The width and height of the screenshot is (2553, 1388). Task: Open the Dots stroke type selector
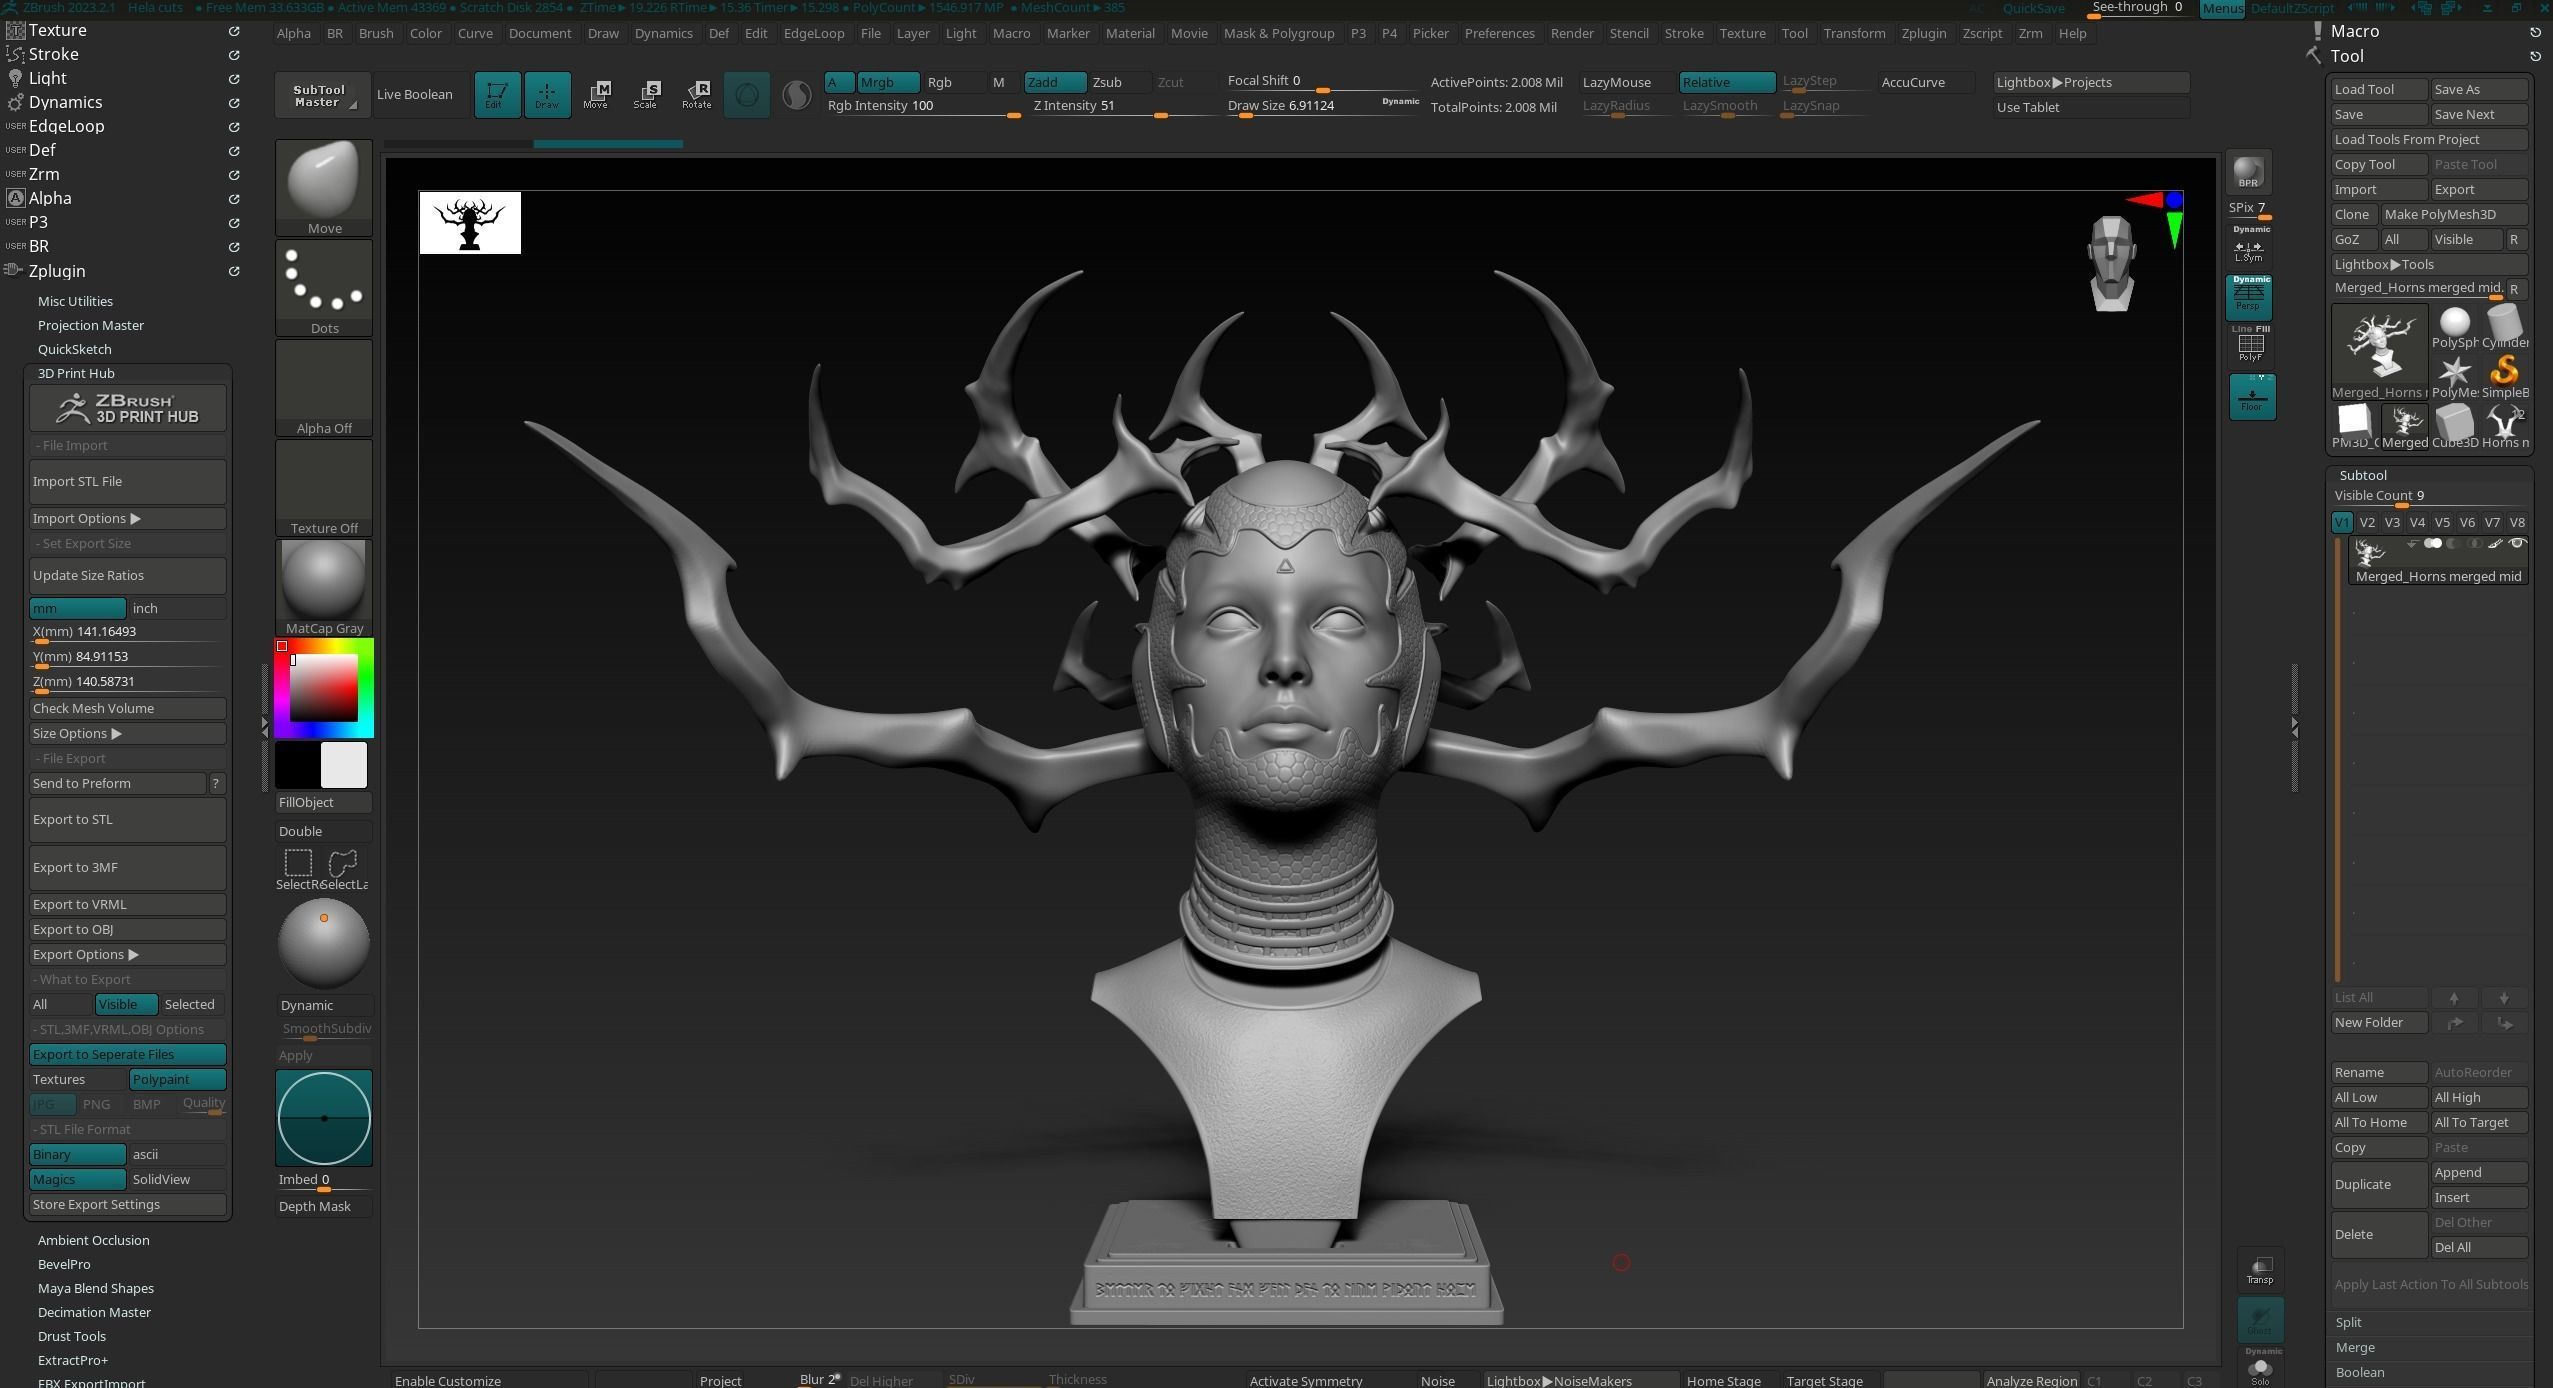click(x=324, y=287)
